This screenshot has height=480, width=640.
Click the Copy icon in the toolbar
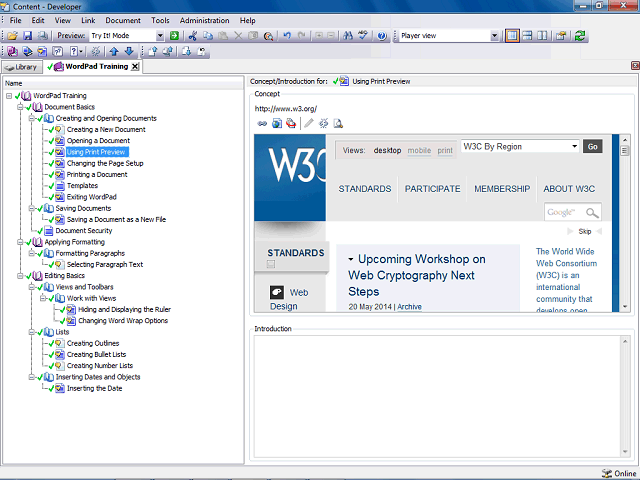click(208, 36)
